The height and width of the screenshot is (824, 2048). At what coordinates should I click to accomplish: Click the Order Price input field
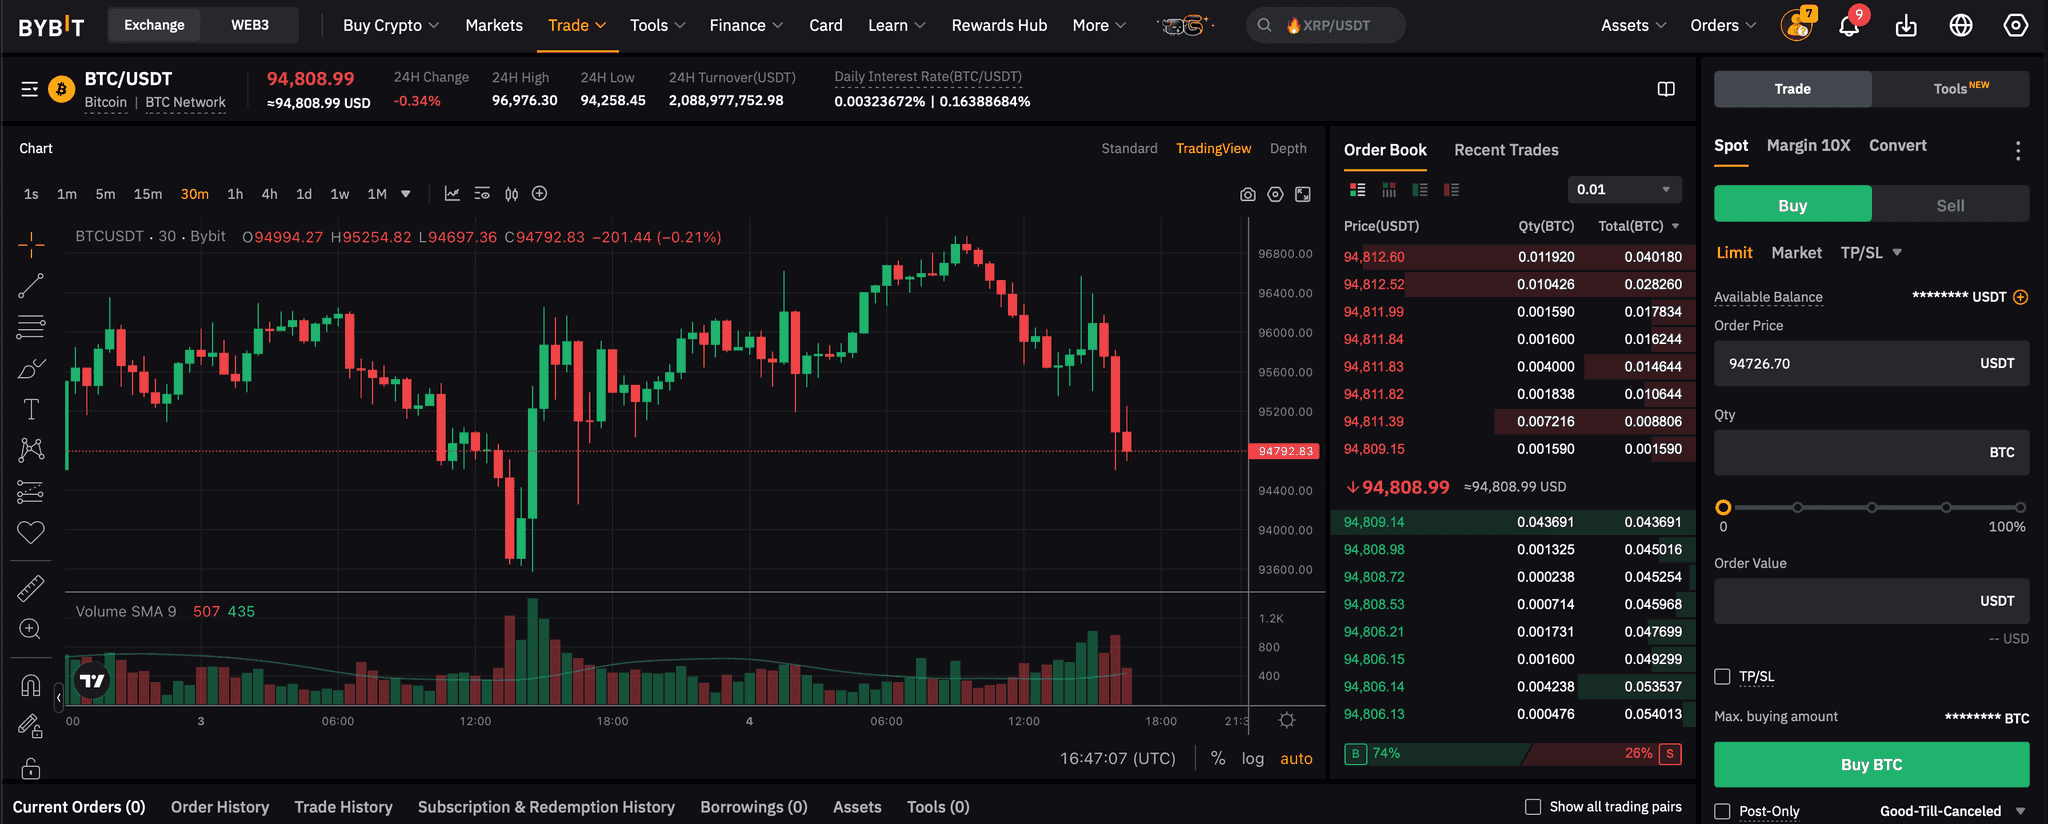1871,364
